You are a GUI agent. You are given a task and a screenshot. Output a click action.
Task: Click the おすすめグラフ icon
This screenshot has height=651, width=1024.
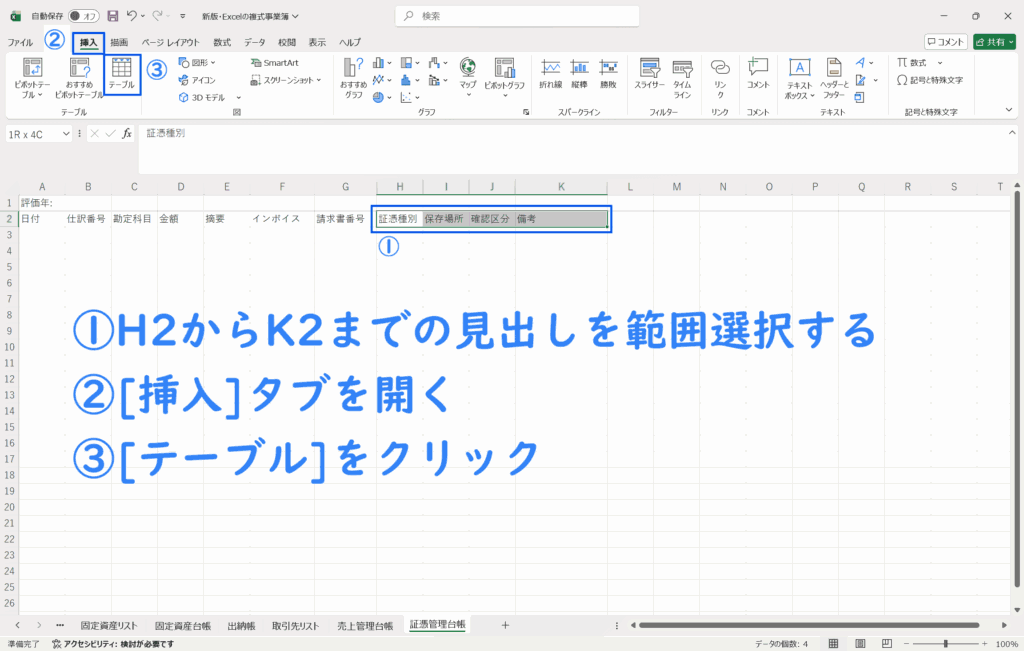coord(354,76)
